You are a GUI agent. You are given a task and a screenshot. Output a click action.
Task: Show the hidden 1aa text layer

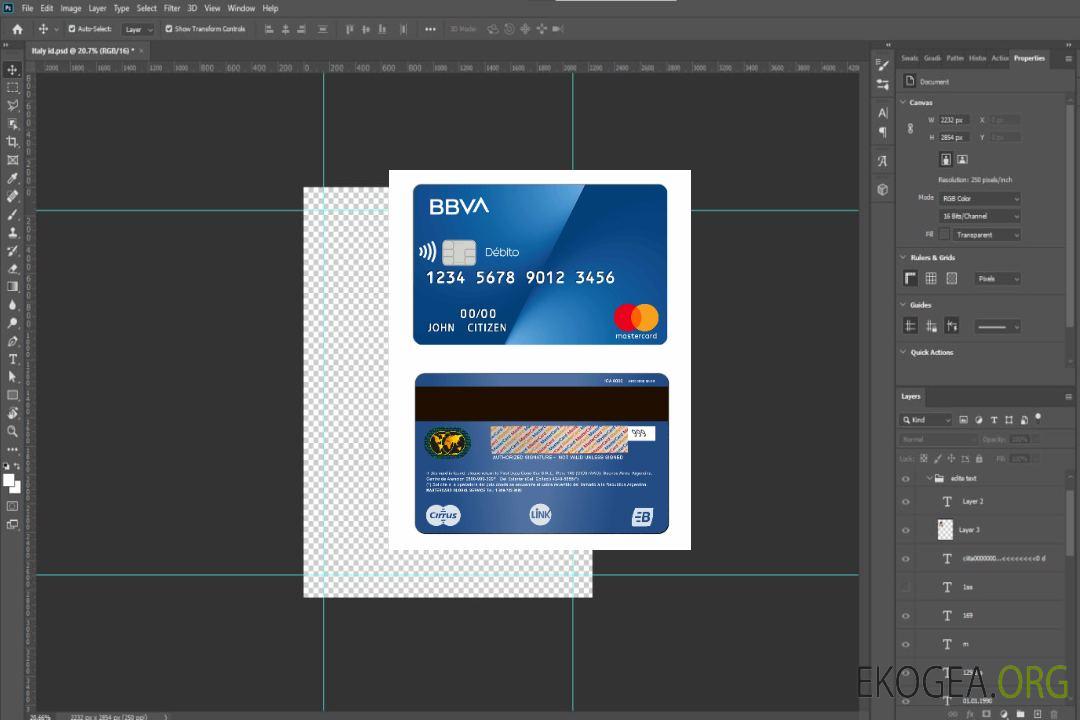pos(906,588)
